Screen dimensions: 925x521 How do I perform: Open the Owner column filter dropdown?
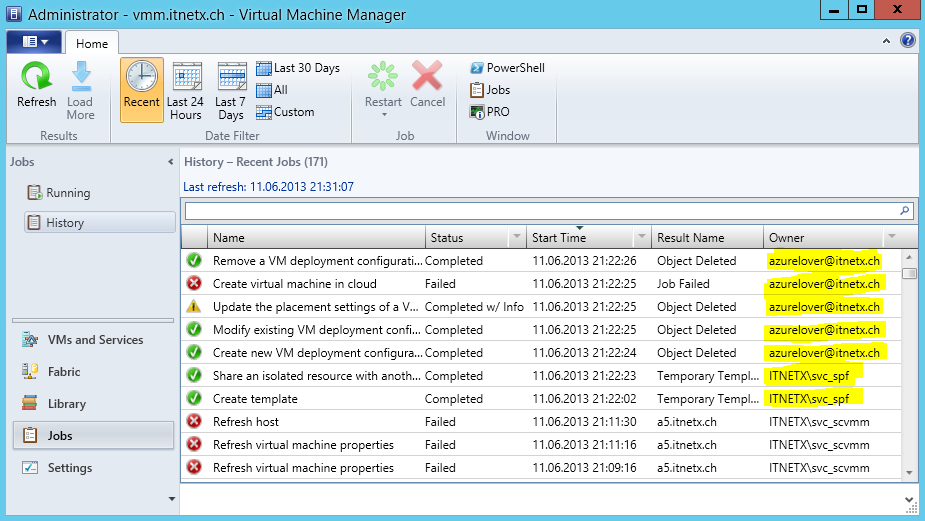coord(891,238)
